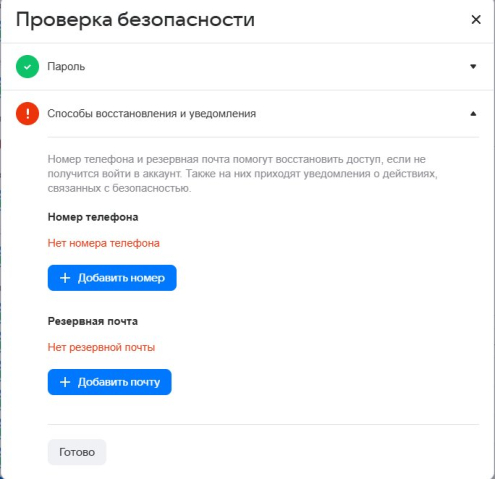Click the description line ending связанных с безопасностью

(119, 188)
